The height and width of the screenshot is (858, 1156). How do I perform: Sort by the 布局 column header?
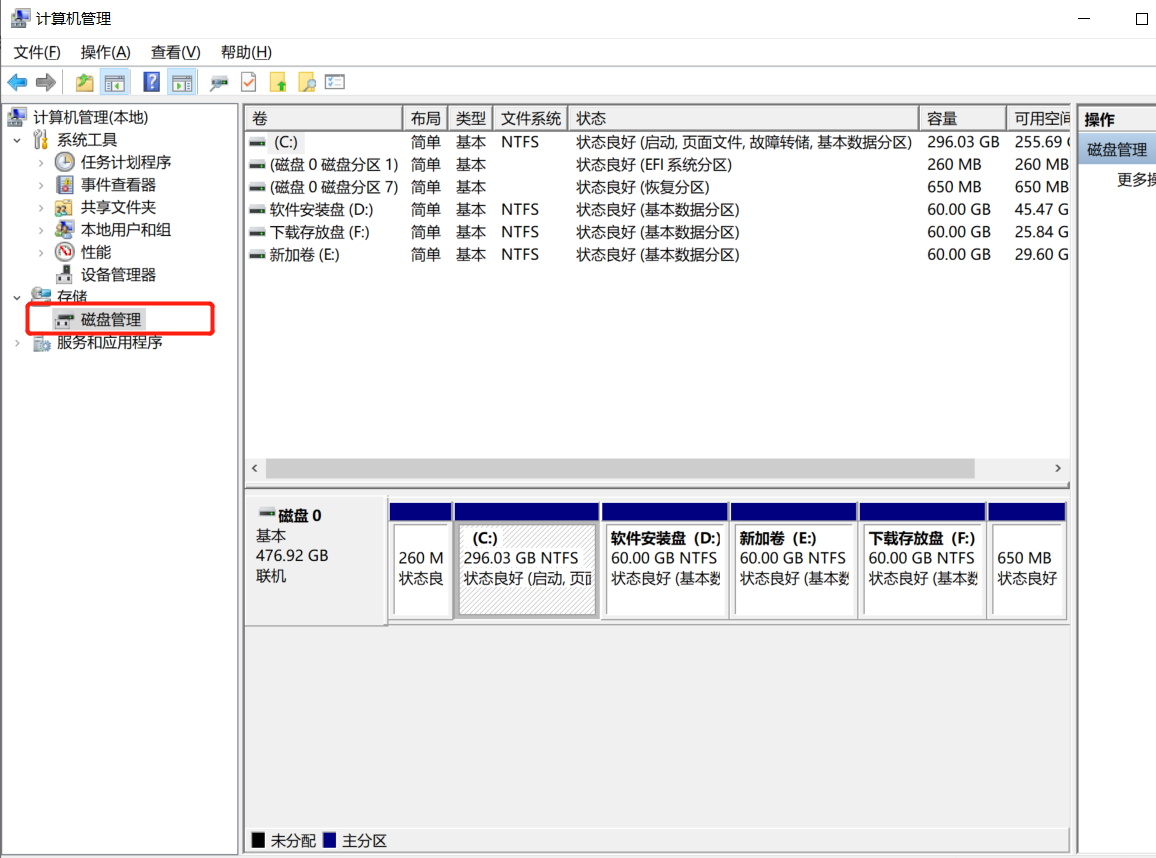(425, 118)
